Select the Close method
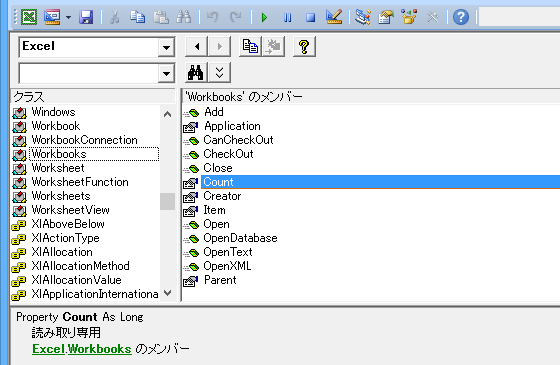Viewport: 560px width, 365px height. coord(218,168)
